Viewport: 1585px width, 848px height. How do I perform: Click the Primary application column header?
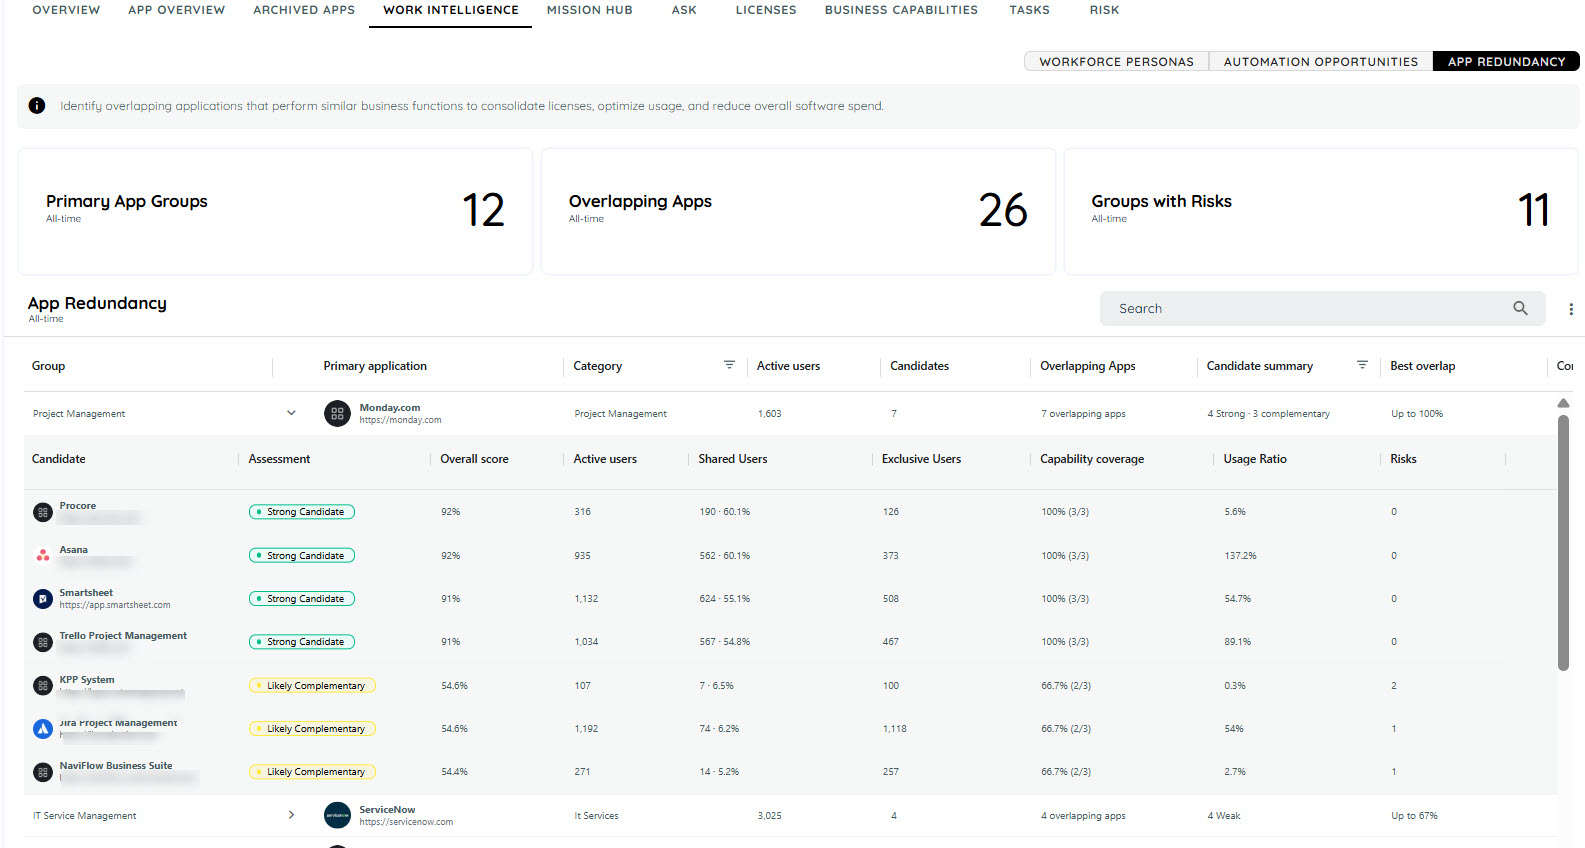coord(375,366)
